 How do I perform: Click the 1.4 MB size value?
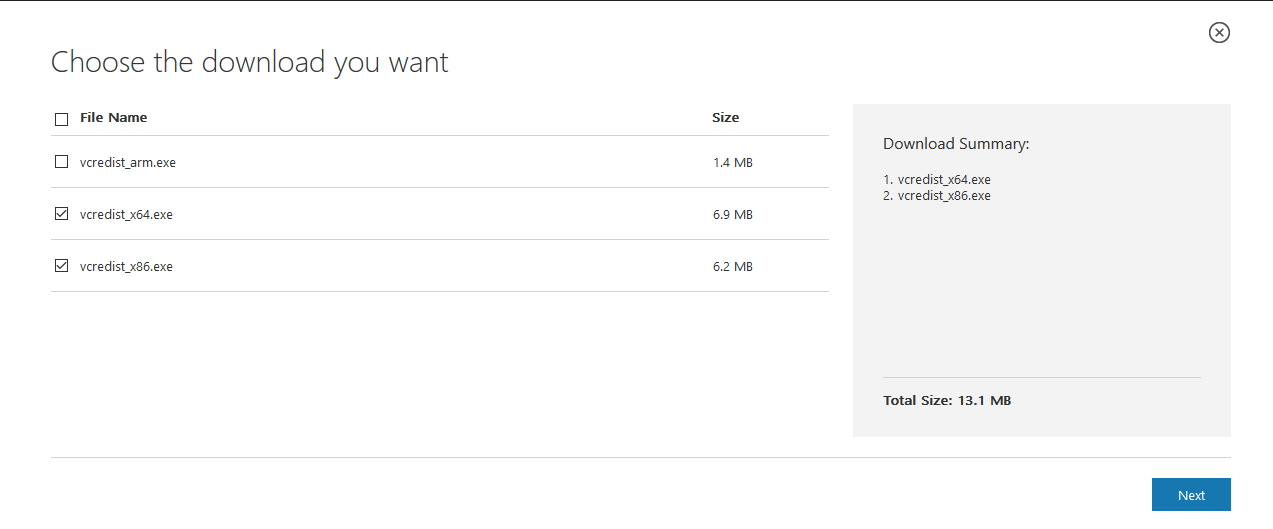tap(732, 162)
